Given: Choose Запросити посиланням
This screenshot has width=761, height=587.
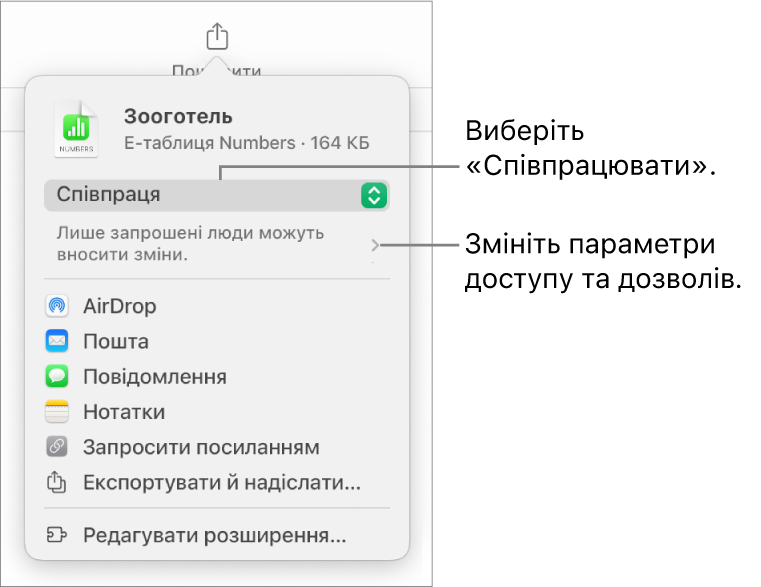Looking at the screenshot, I should point(201,448).
